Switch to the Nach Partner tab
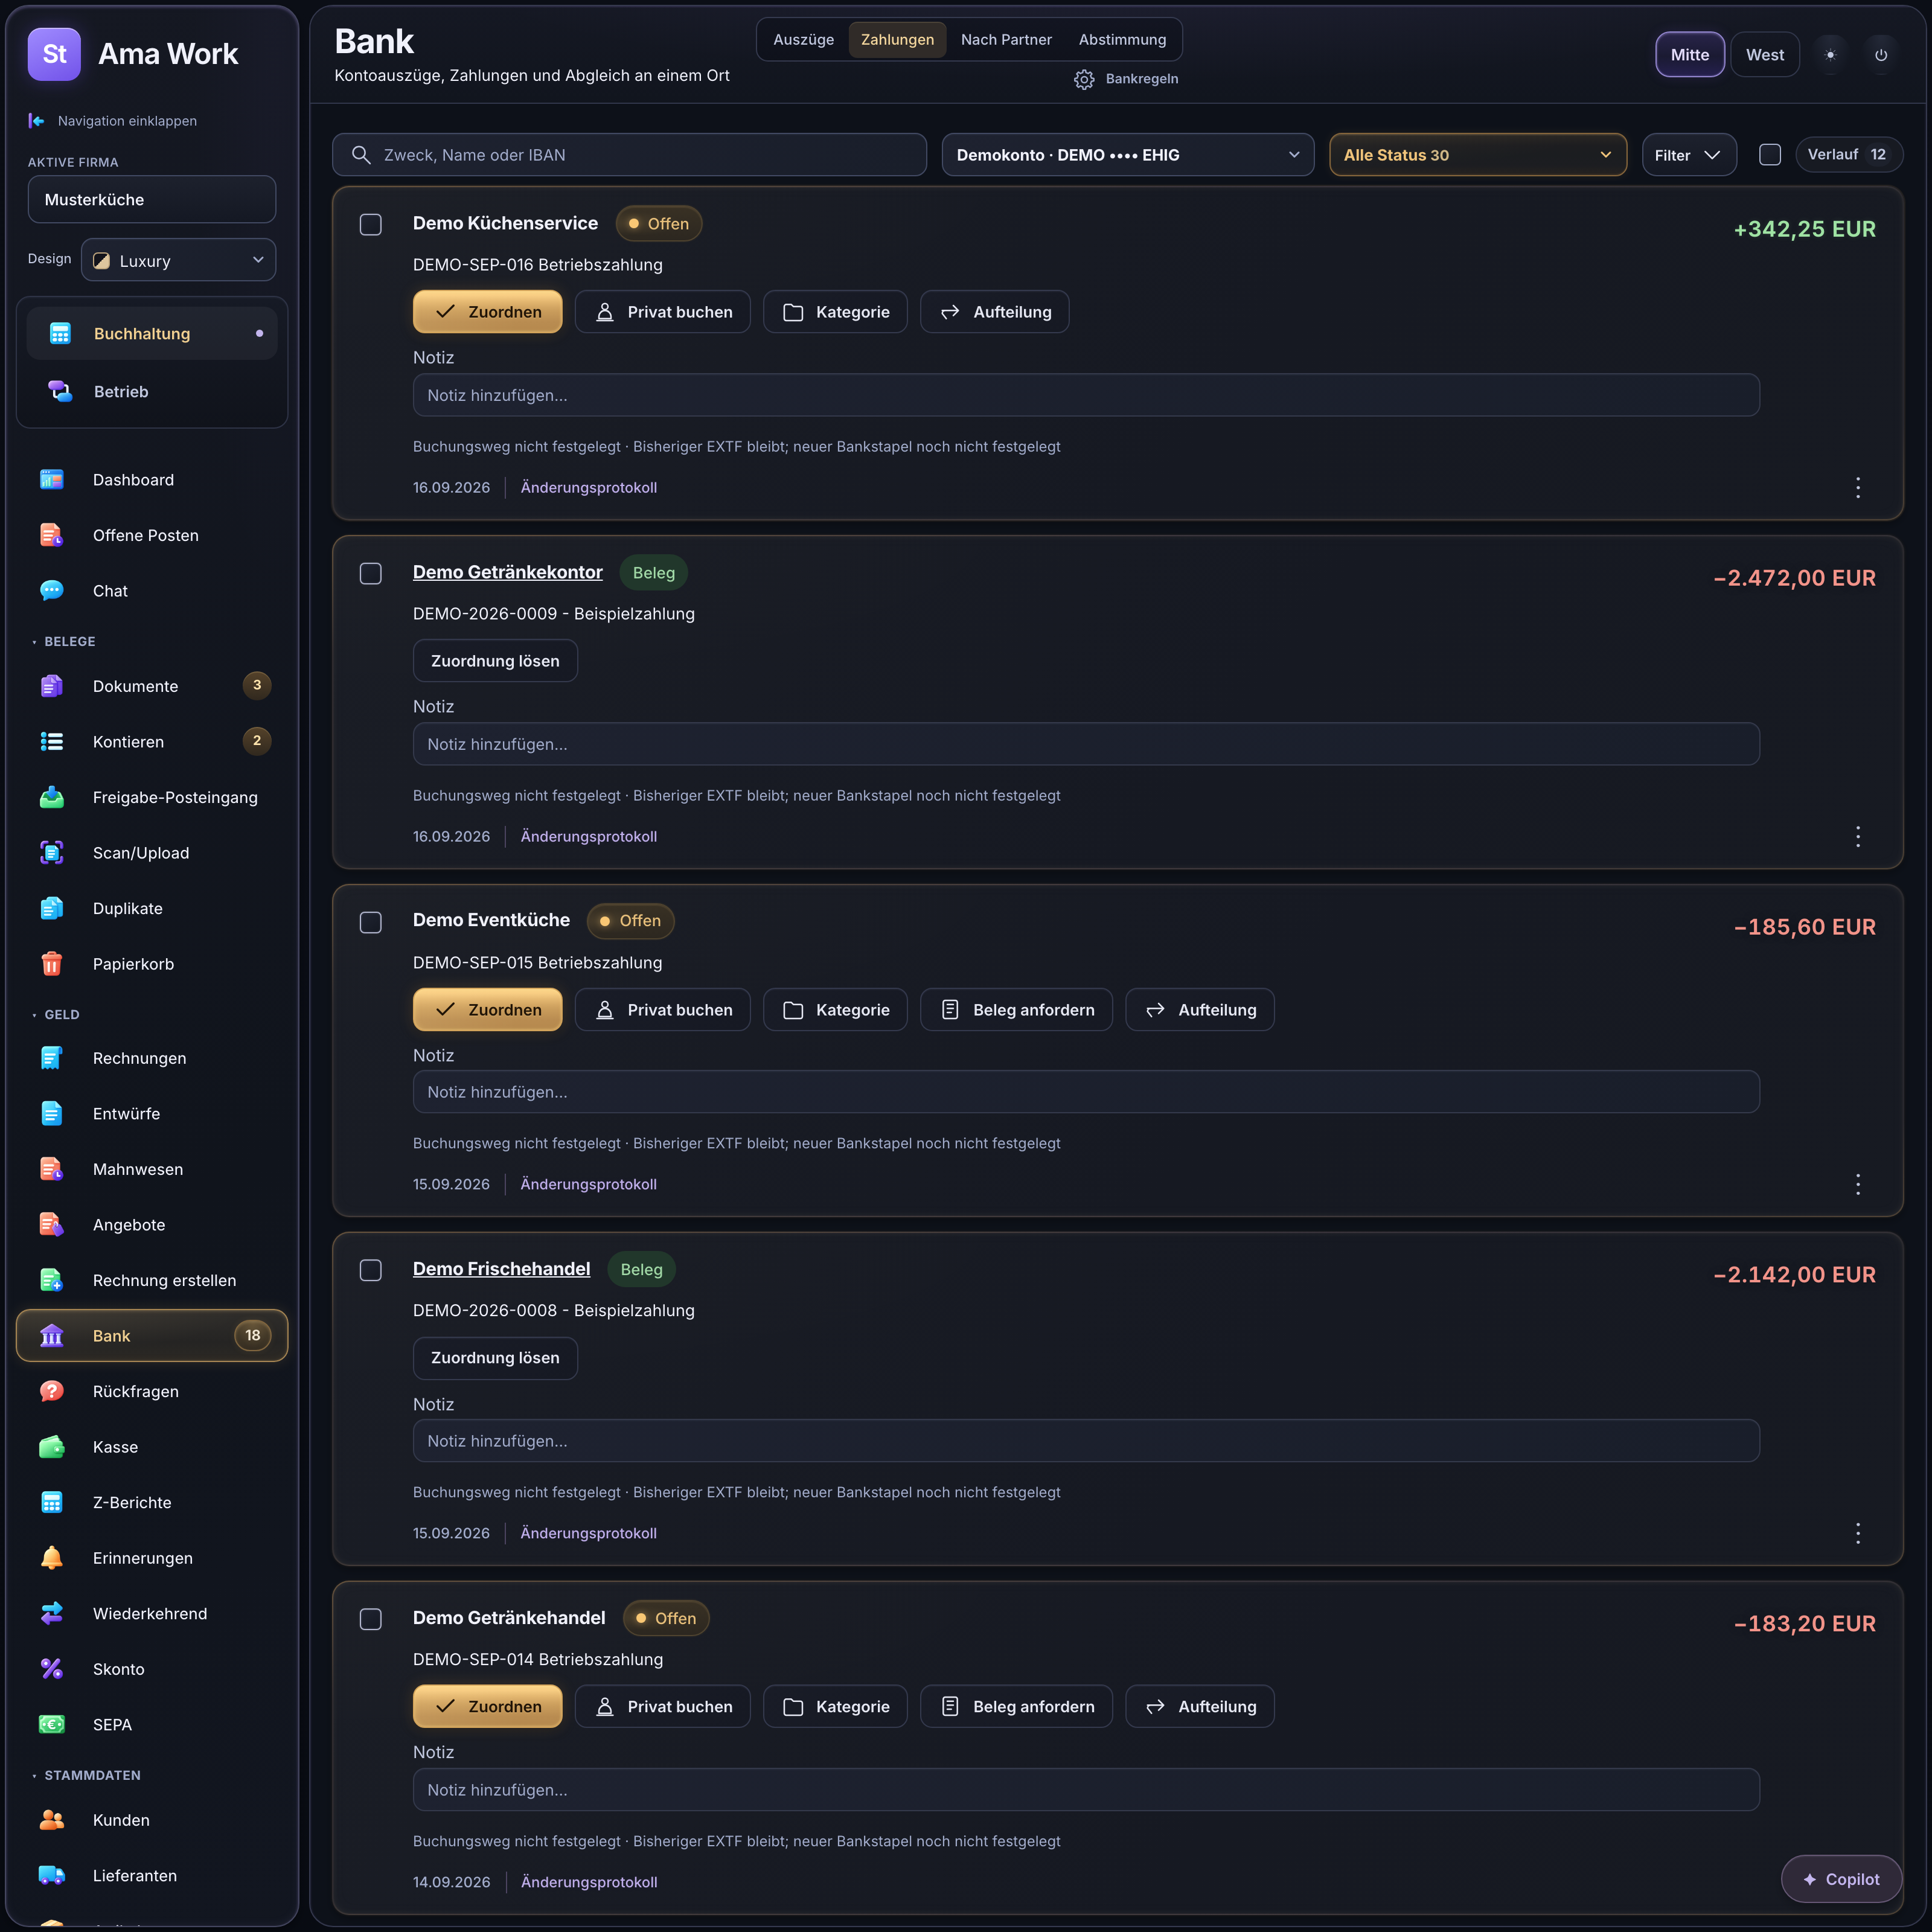Screen dimensions: 1932x1932 coord(1006,40)
